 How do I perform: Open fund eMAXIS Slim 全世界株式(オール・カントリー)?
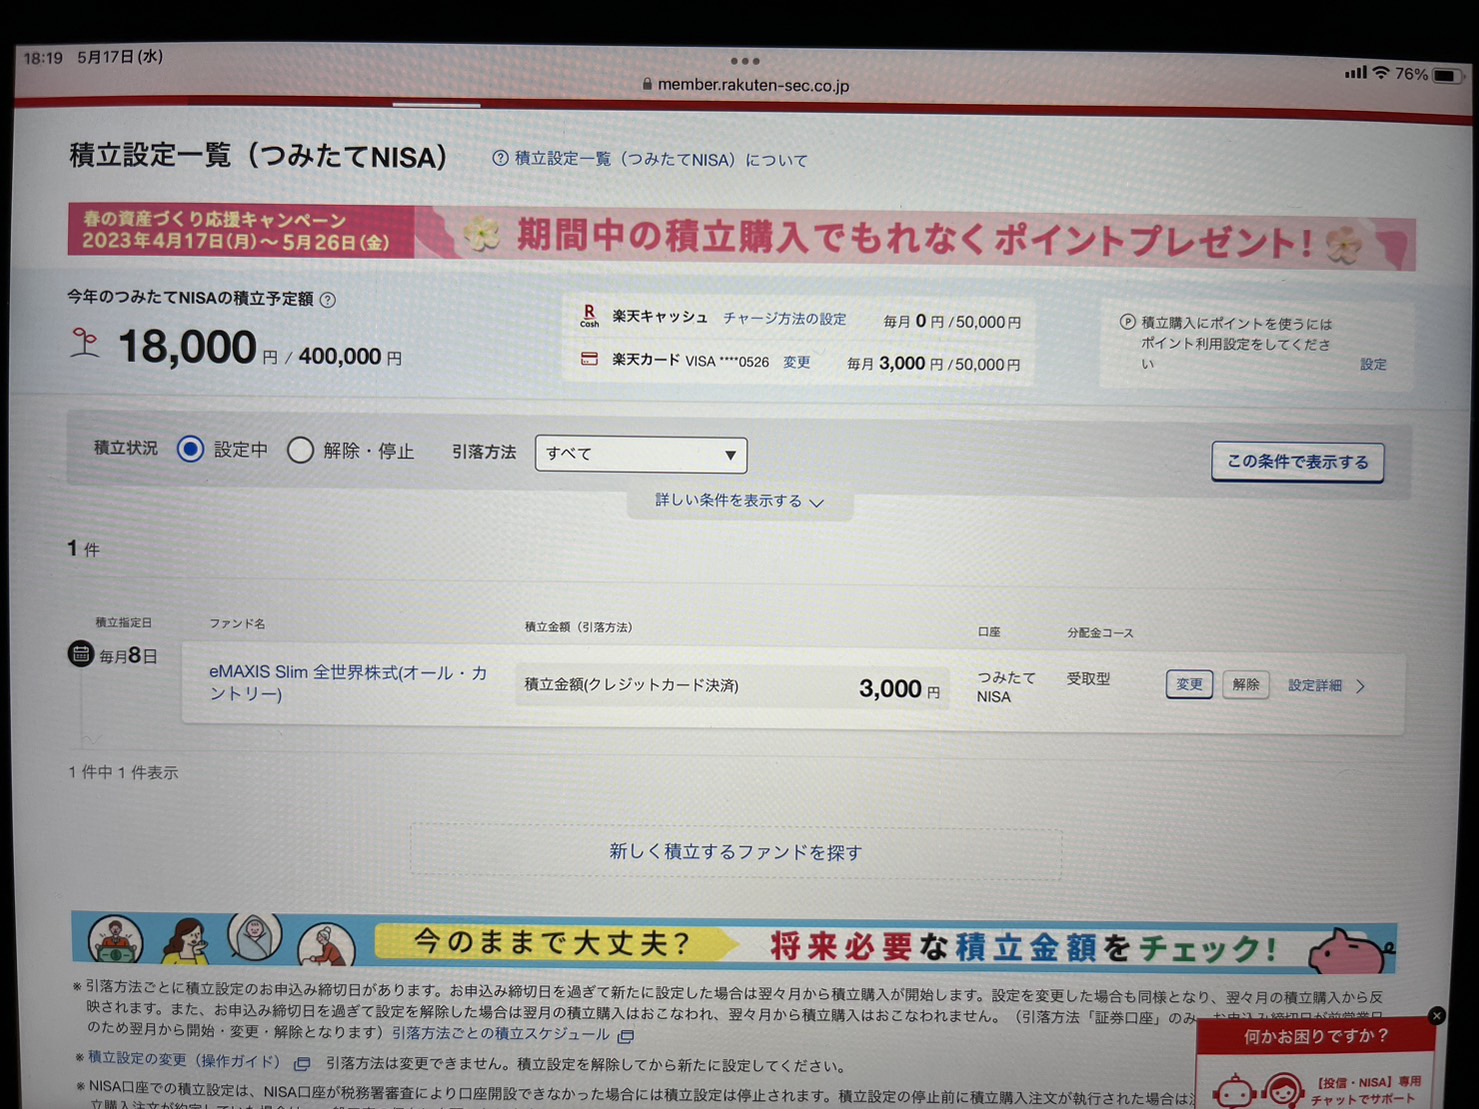348,682
